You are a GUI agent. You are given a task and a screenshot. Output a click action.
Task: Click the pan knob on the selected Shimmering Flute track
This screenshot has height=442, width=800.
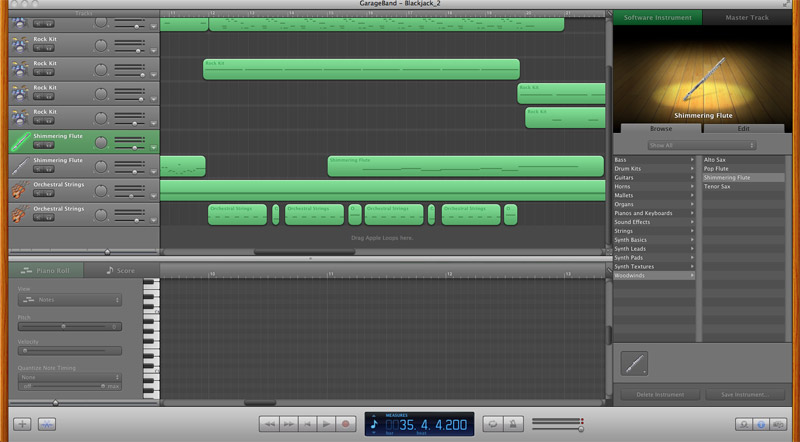(x=101, y=142)
